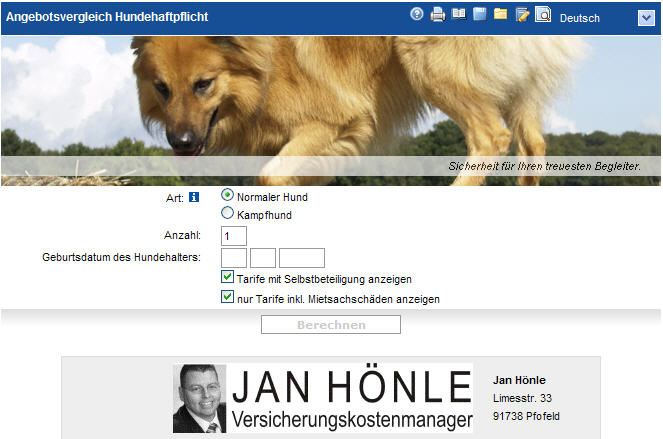Click the document magnifier preview icon
663x439 pixels.
(x=543, y=15)
